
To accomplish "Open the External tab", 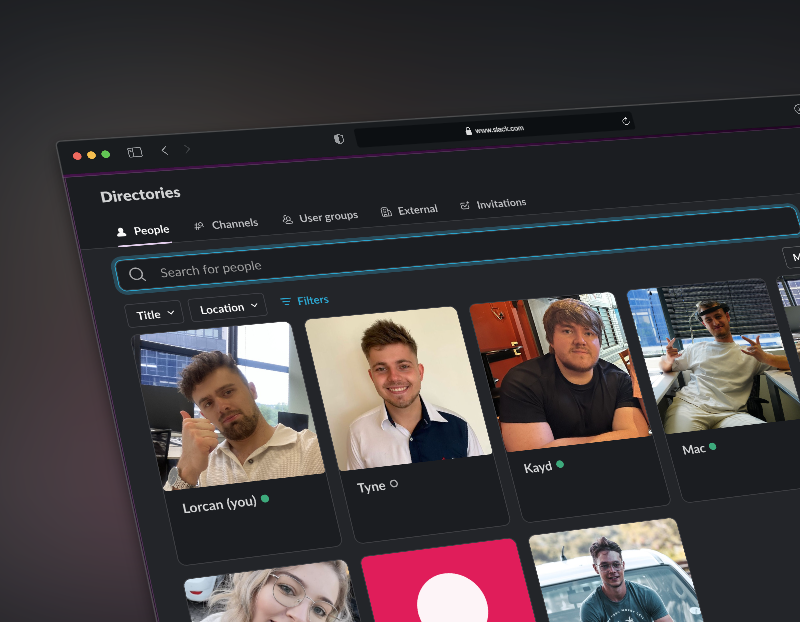I will point(409,210).
